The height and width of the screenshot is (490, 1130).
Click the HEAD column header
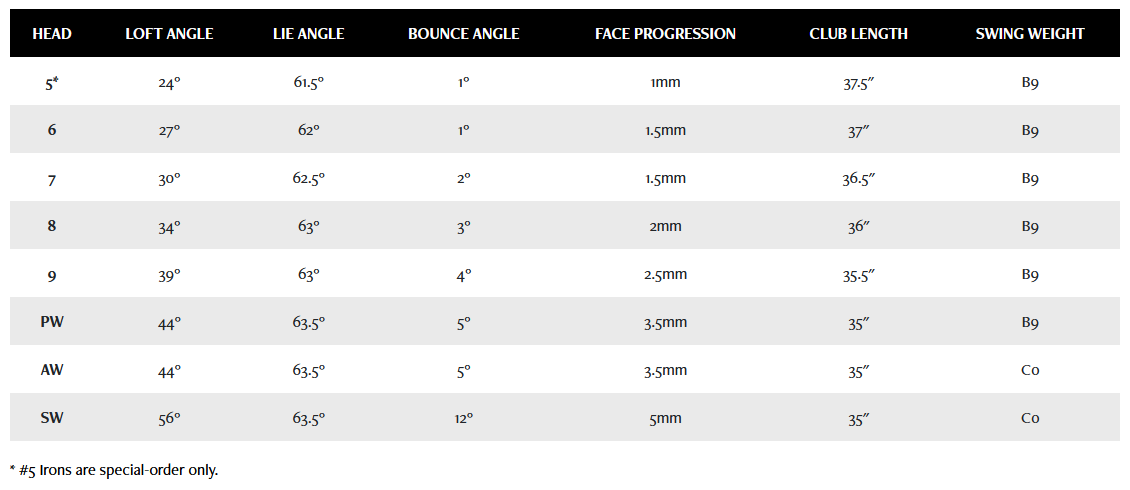click(52, 34)
